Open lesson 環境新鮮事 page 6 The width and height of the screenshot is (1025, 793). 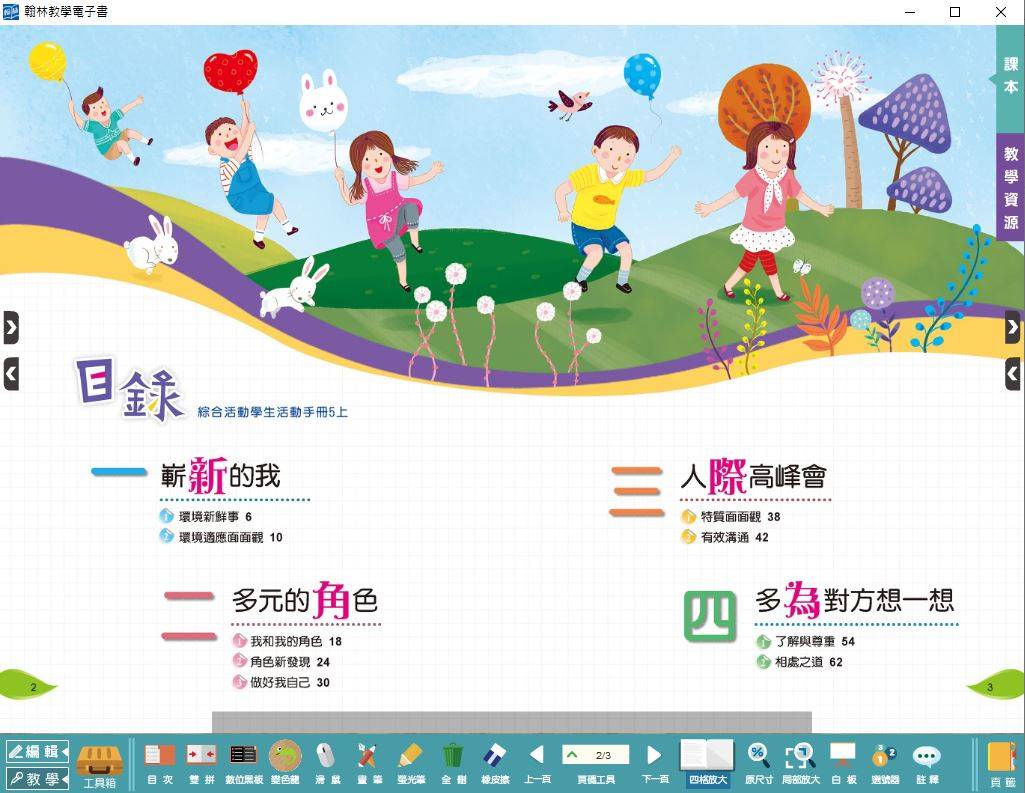pos(205,516)
